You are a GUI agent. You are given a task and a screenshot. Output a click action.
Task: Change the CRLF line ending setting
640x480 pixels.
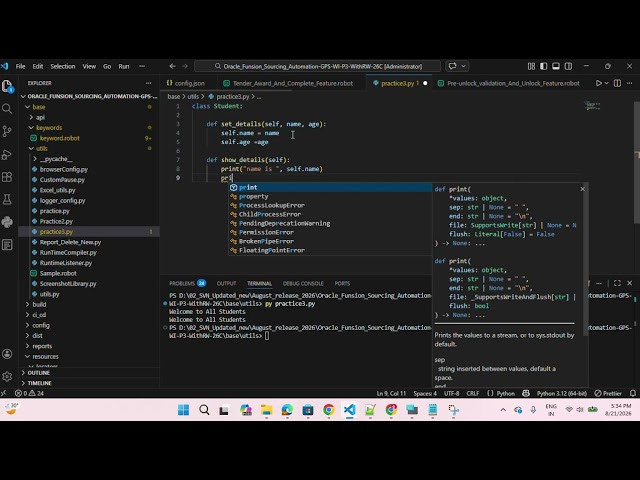473,393
